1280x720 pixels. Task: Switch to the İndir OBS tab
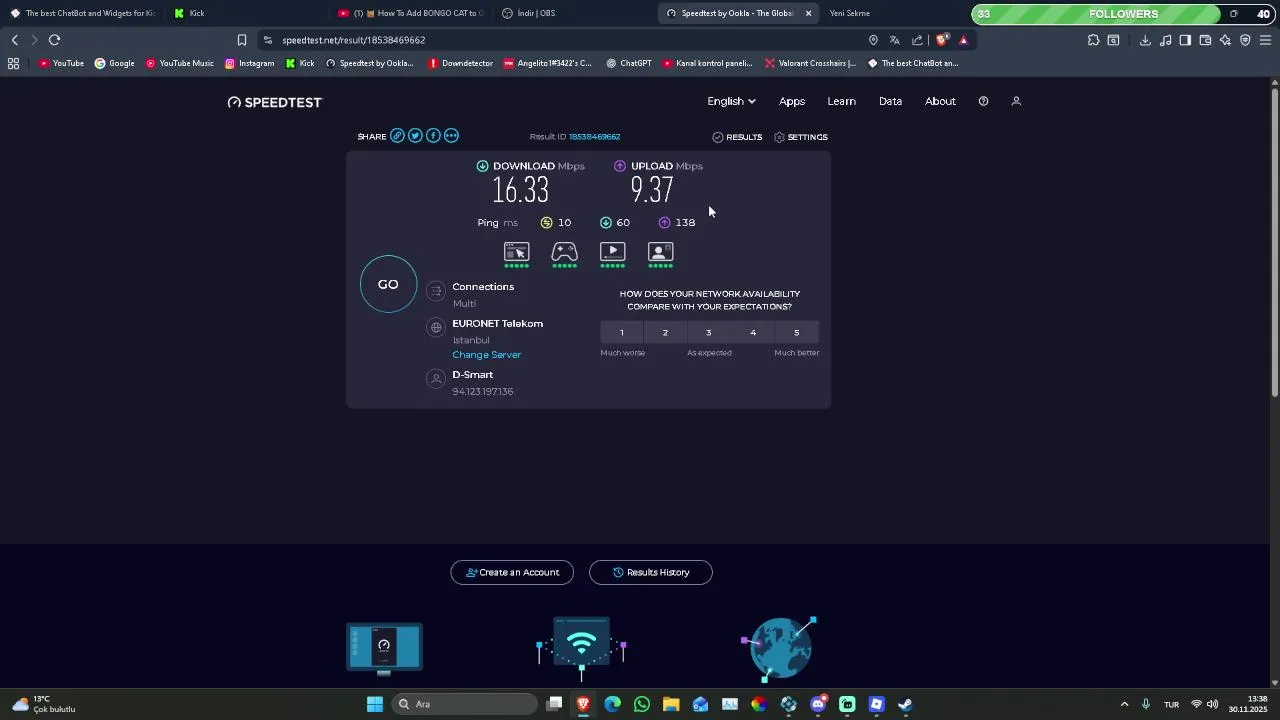tap(575, 13)
